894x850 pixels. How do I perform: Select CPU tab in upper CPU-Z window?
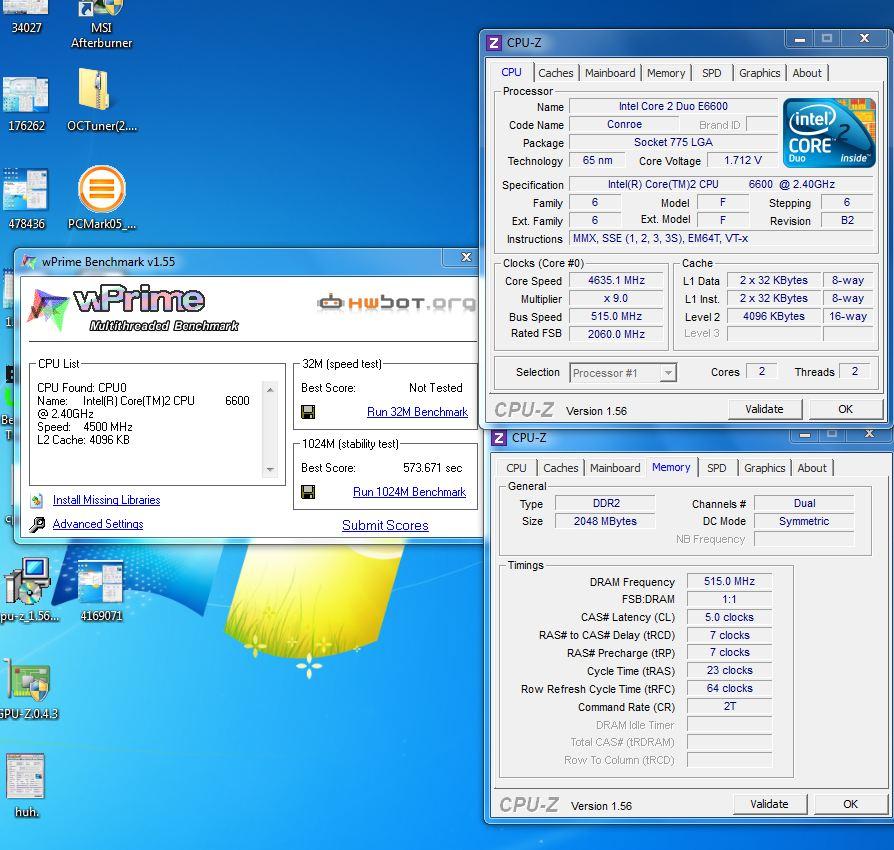[511, 72]
